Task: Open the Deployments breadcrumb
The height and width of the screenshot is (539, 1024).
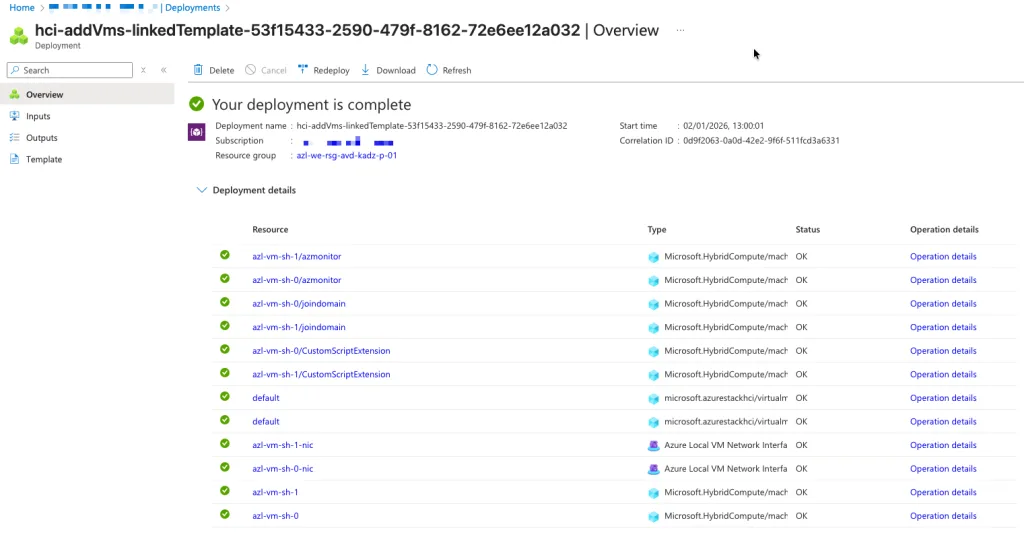Action: 194,8
